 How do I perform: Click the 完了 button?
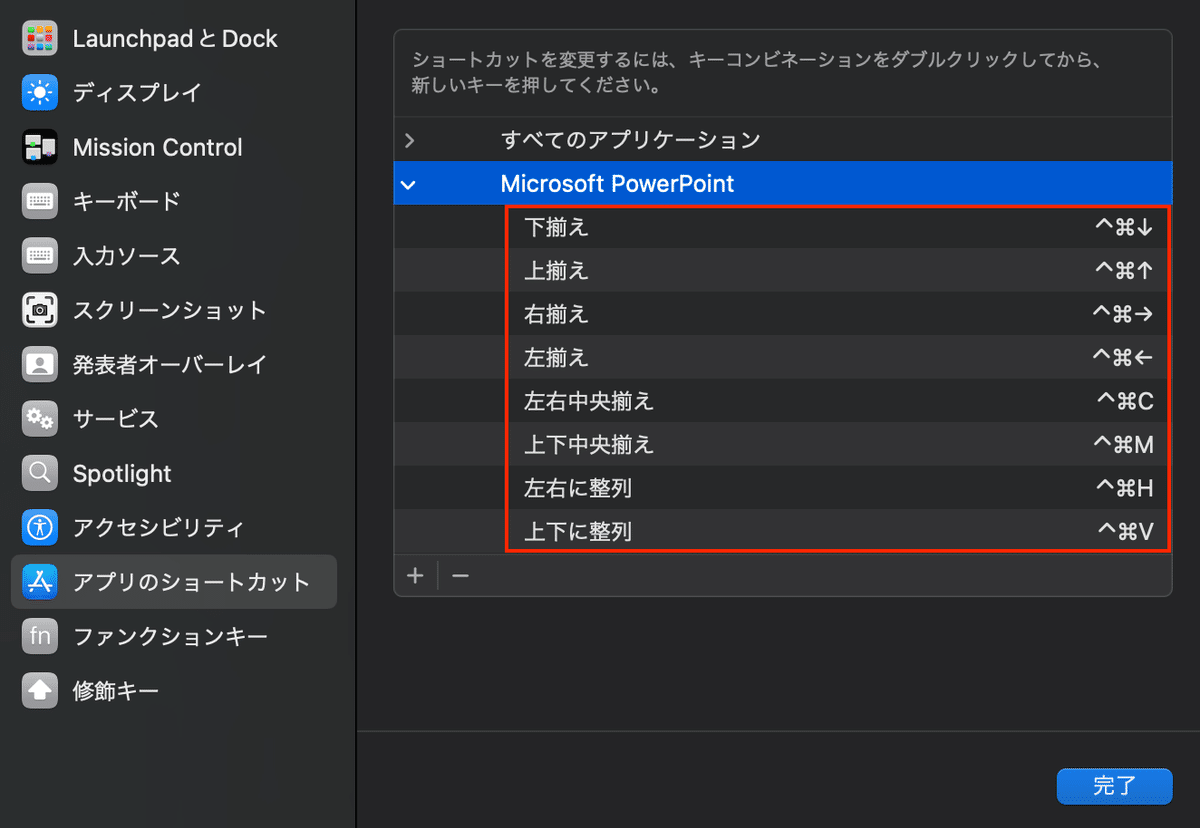(x=1114, y=786)
